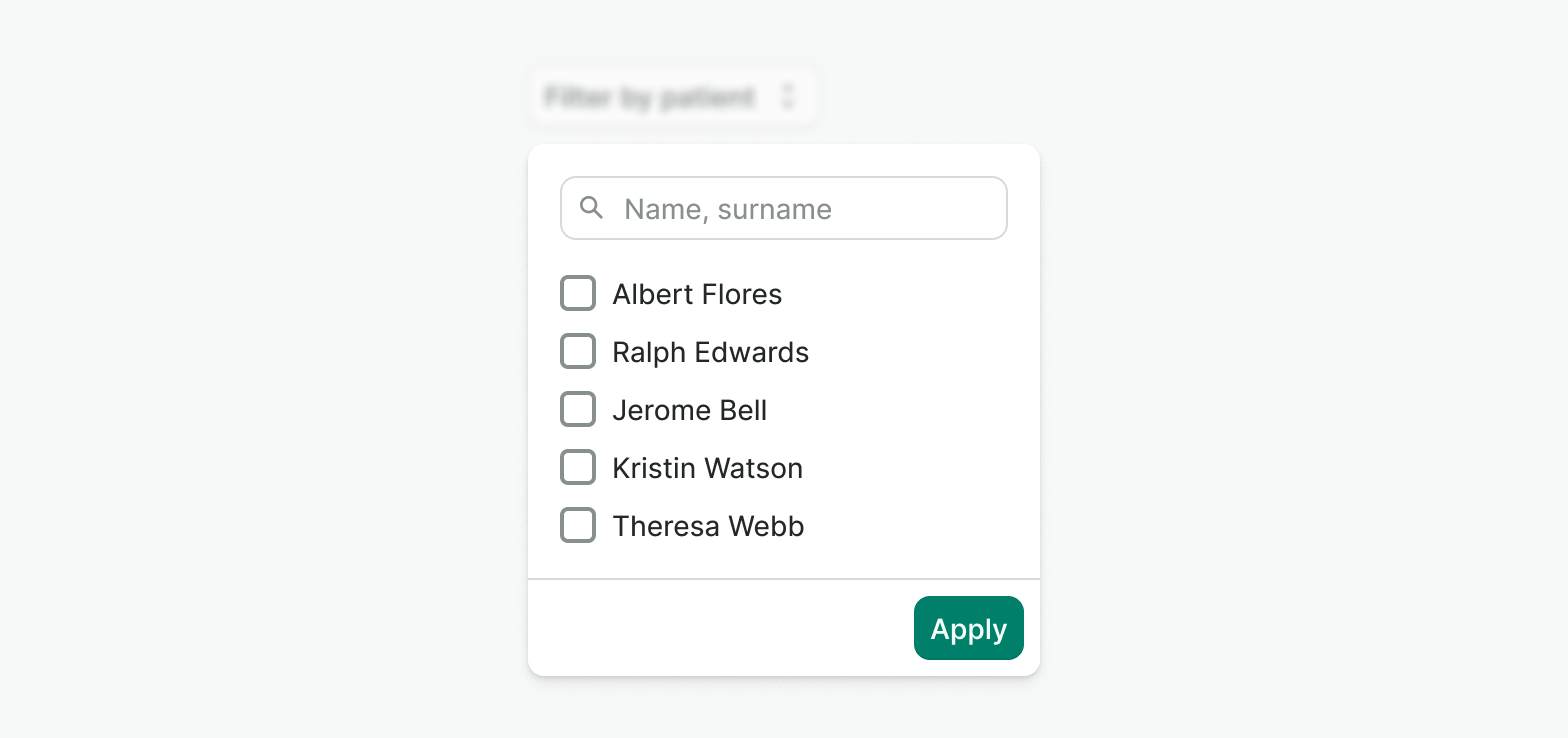The image size is (1568, 738).
Task: Click the up-down chevron on patient filter
Action: coord(788,97)
